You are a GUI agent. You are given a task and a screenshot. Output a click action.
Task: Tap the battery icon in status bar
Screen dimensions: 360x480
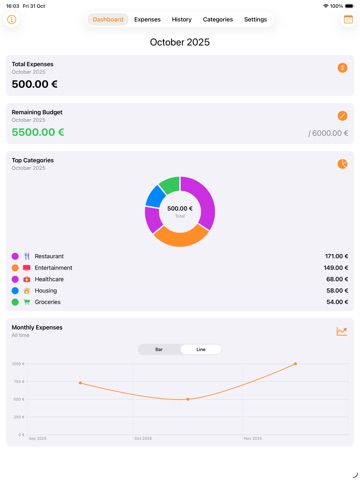tap(349, 6)
